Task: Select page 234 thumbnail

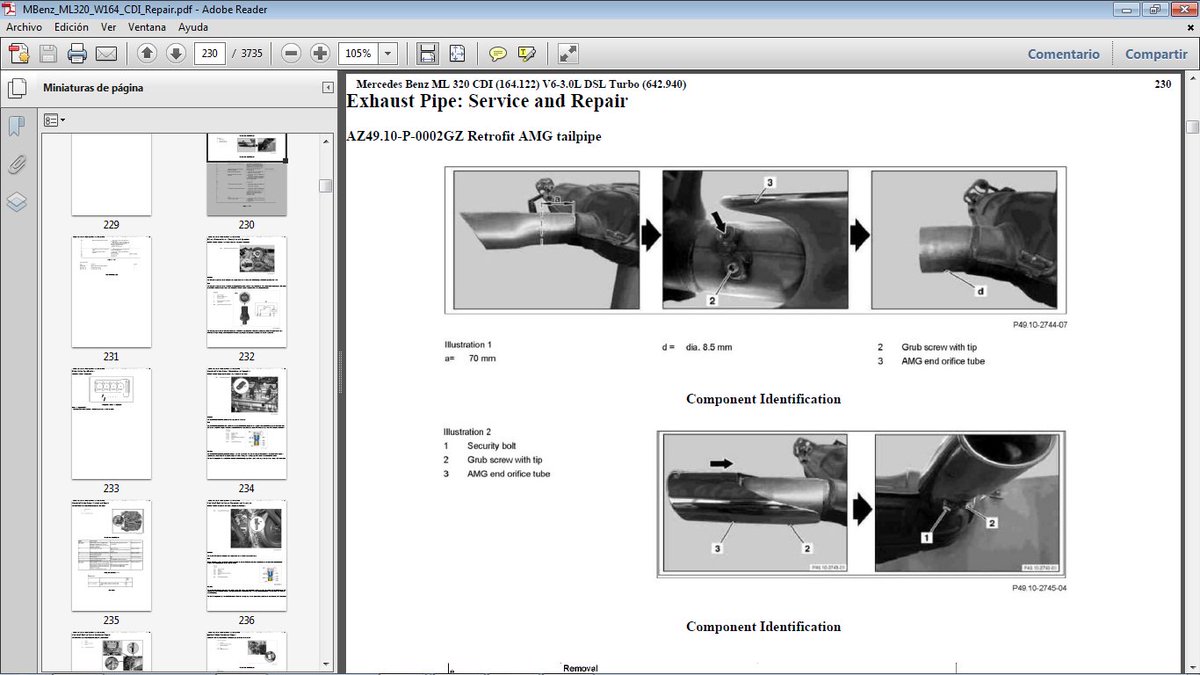Action: click(x=247, y=424)
